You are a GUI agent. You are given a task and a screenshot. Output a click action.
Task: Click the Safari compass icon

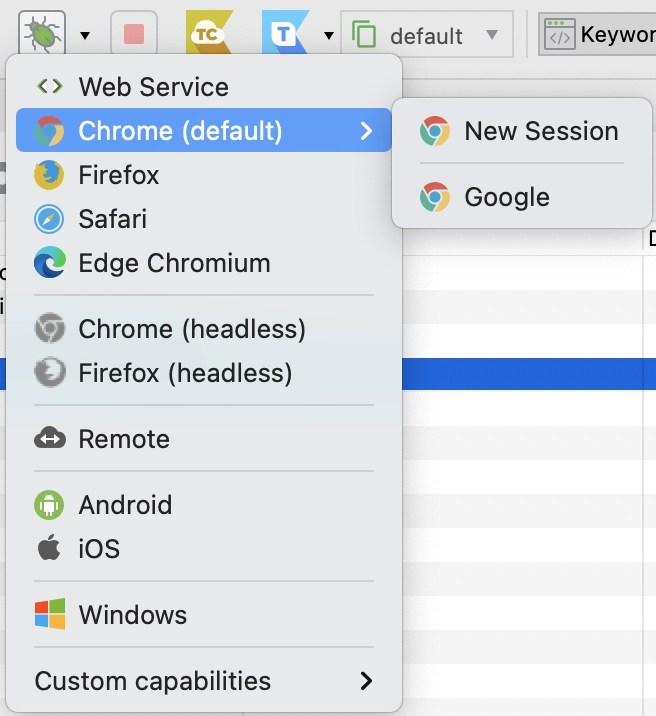point(48,219)
